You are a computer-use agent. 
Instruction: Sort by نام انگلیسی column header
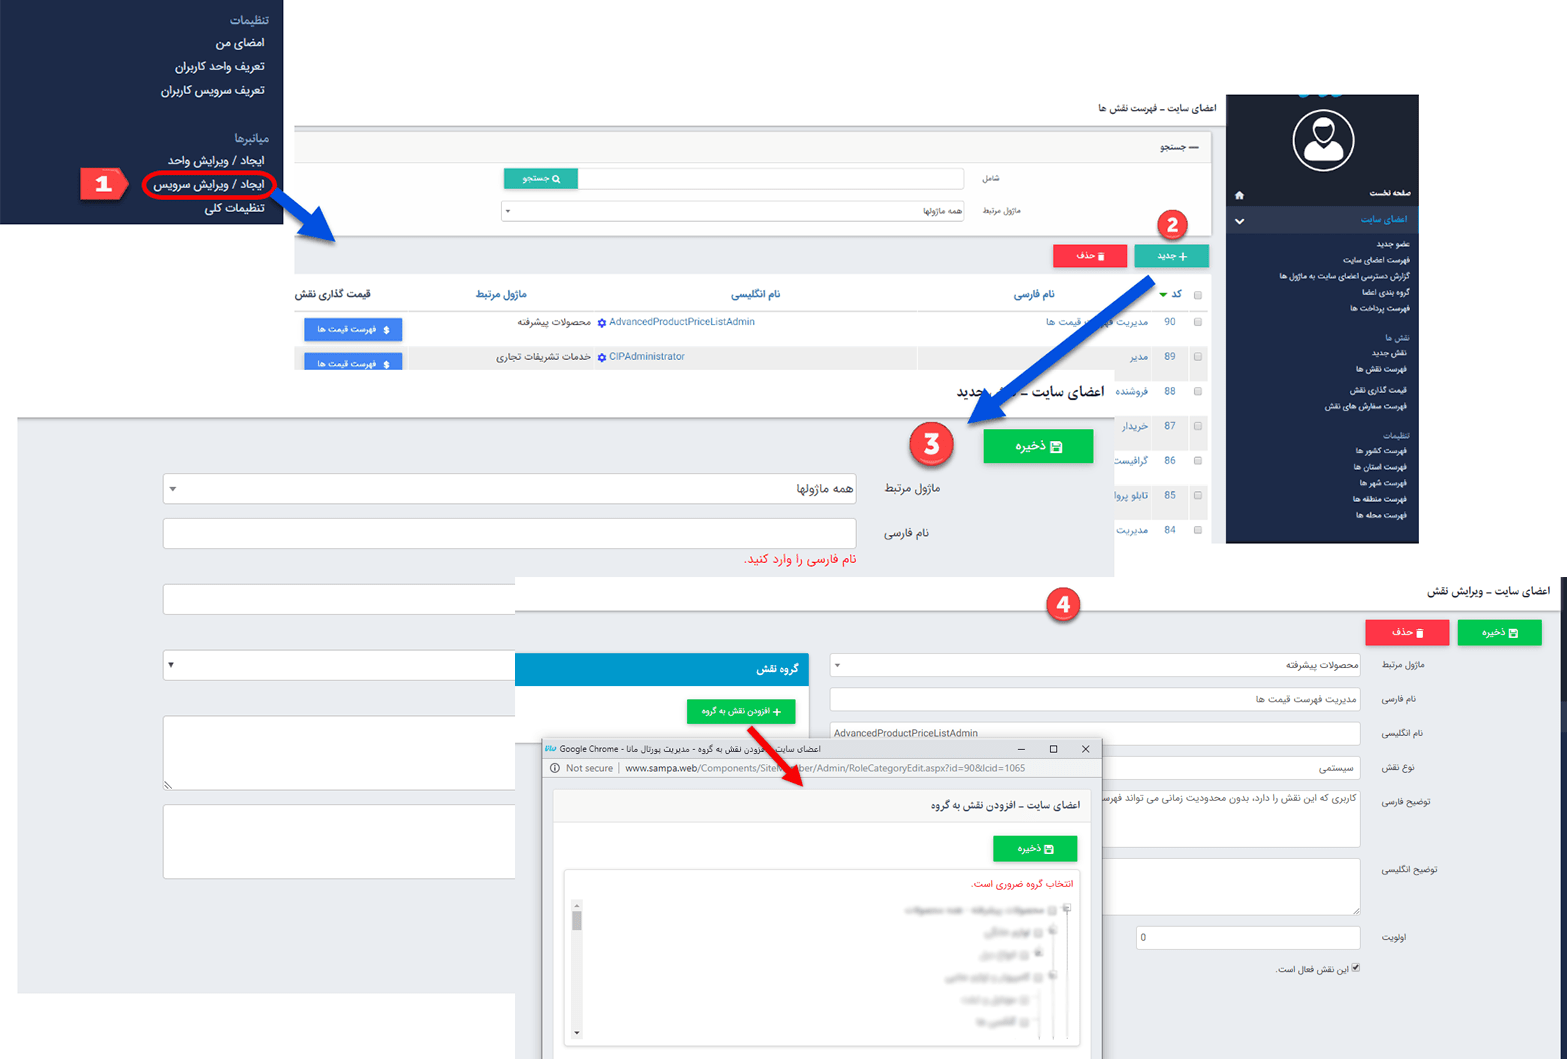tap(755, 294)
